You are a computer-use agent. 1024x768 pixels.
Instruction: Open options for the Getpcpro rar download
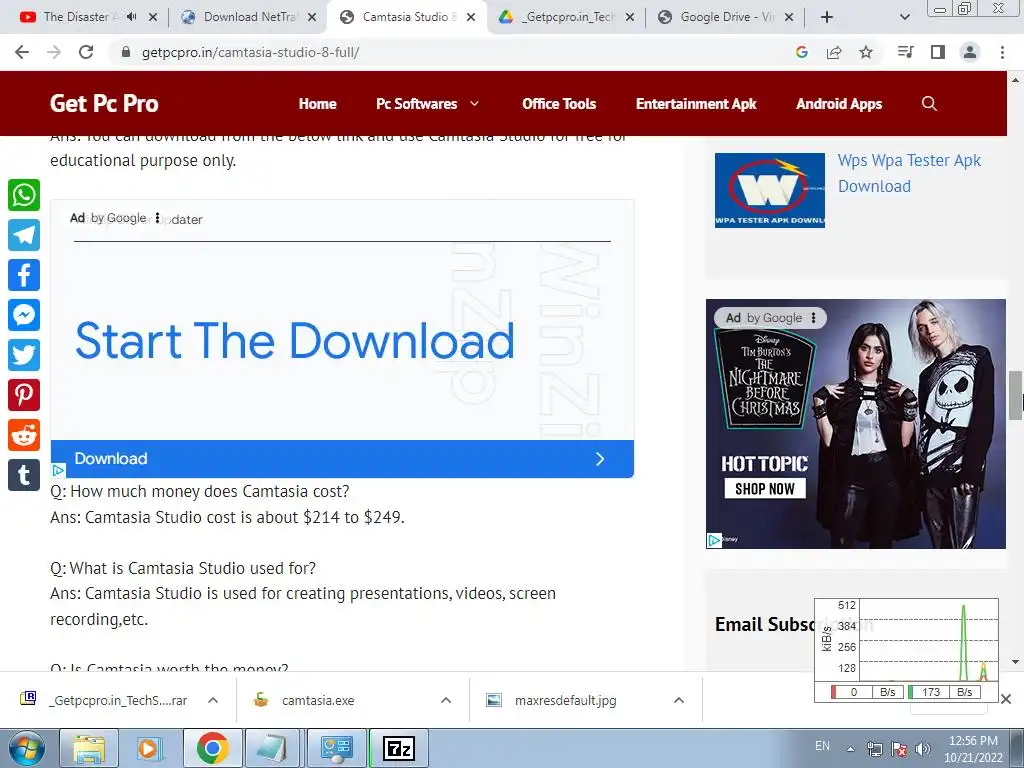213,700
